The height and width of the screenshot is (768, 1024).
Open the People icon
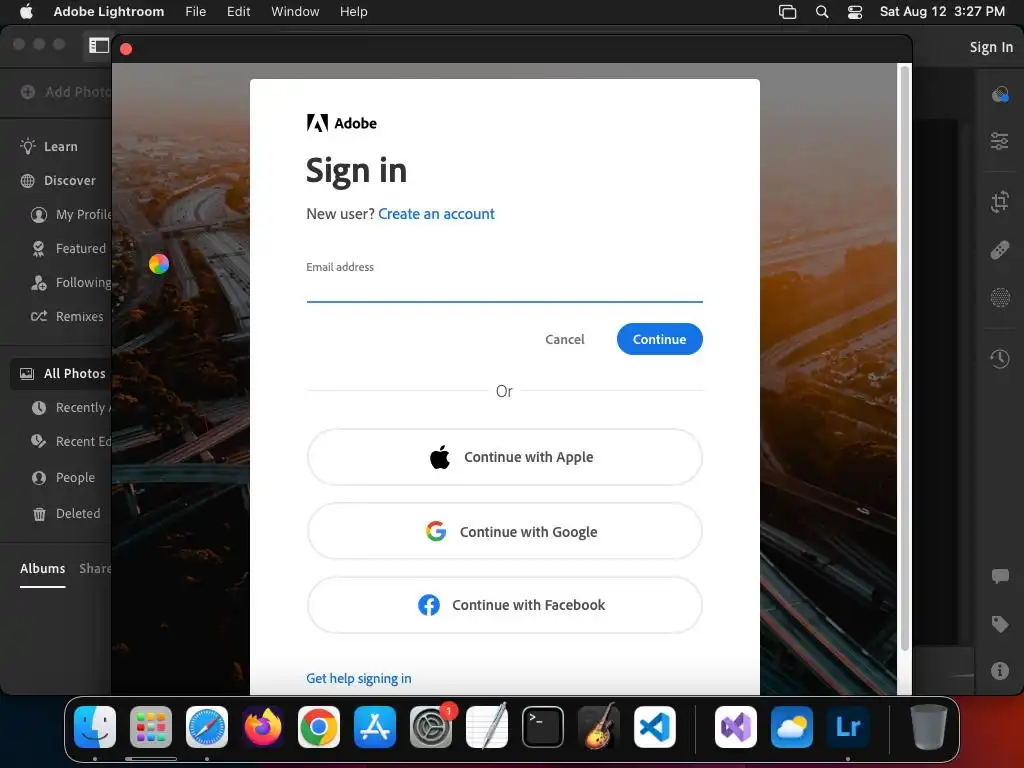pyautogui.click(x=39, y=478)
